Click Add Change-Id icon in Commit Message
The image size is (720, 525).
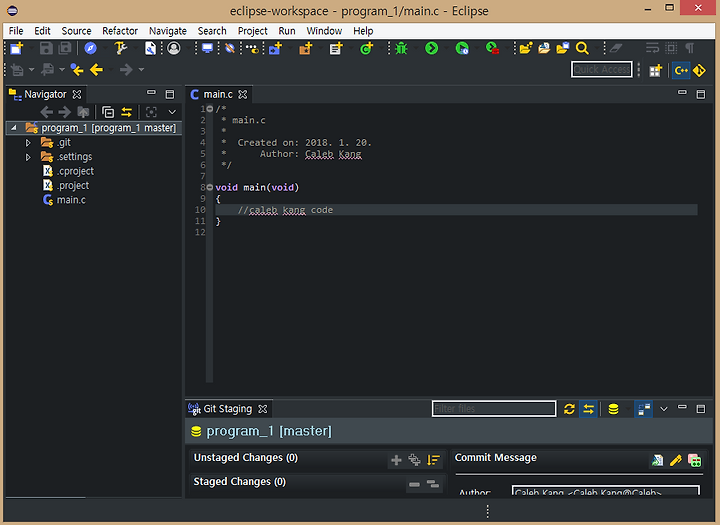(x=695, y=460)
